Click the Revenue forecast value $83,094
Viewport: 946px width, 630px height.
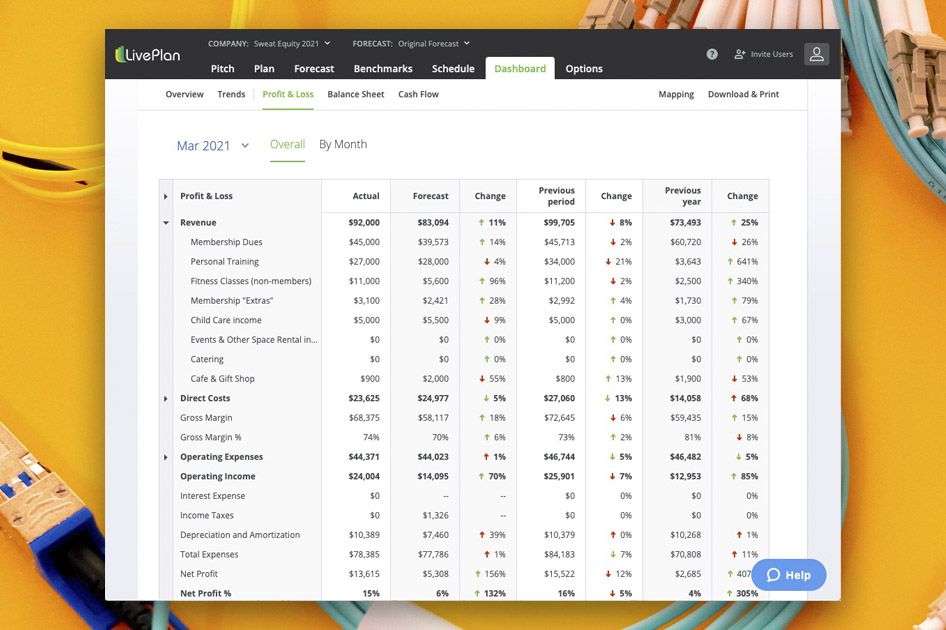433,223
